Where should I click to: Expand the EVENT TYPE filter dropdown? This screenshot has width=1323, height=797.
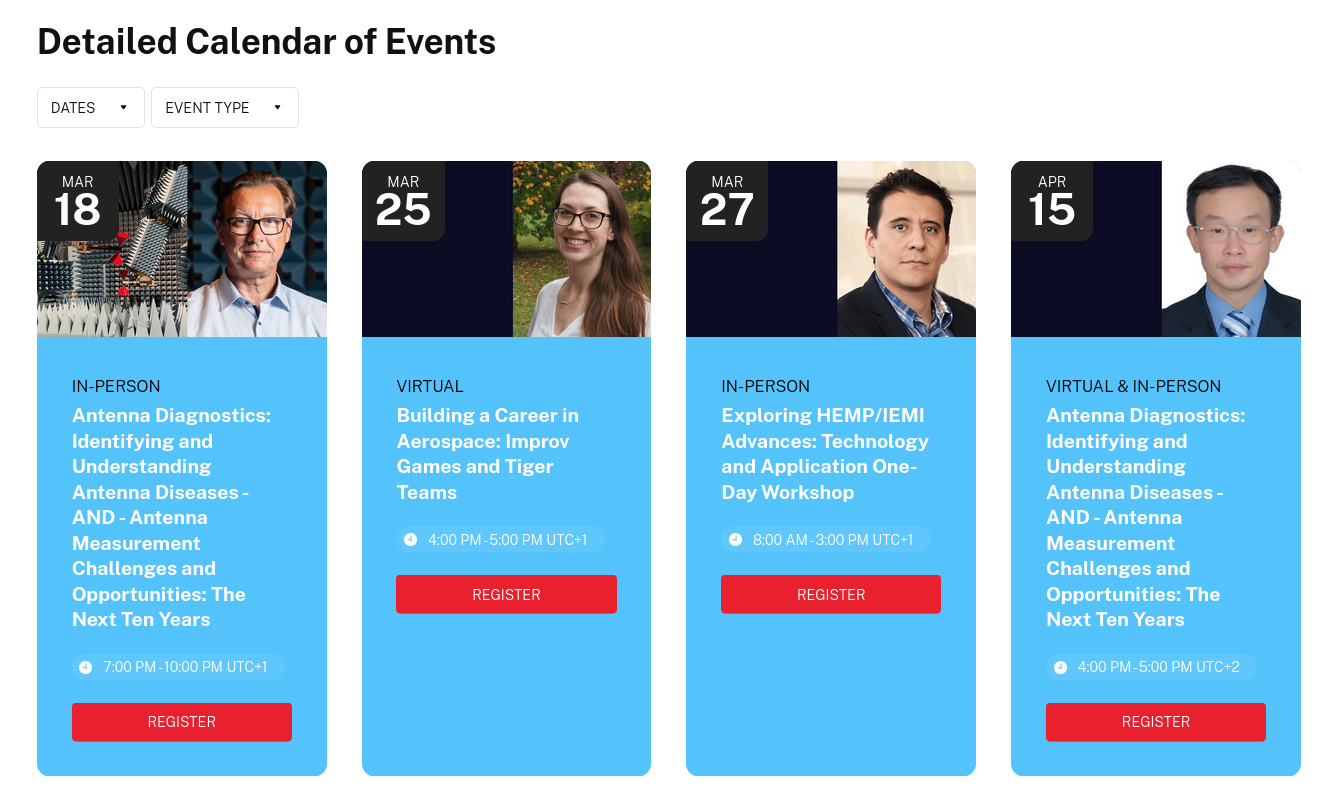225,108
